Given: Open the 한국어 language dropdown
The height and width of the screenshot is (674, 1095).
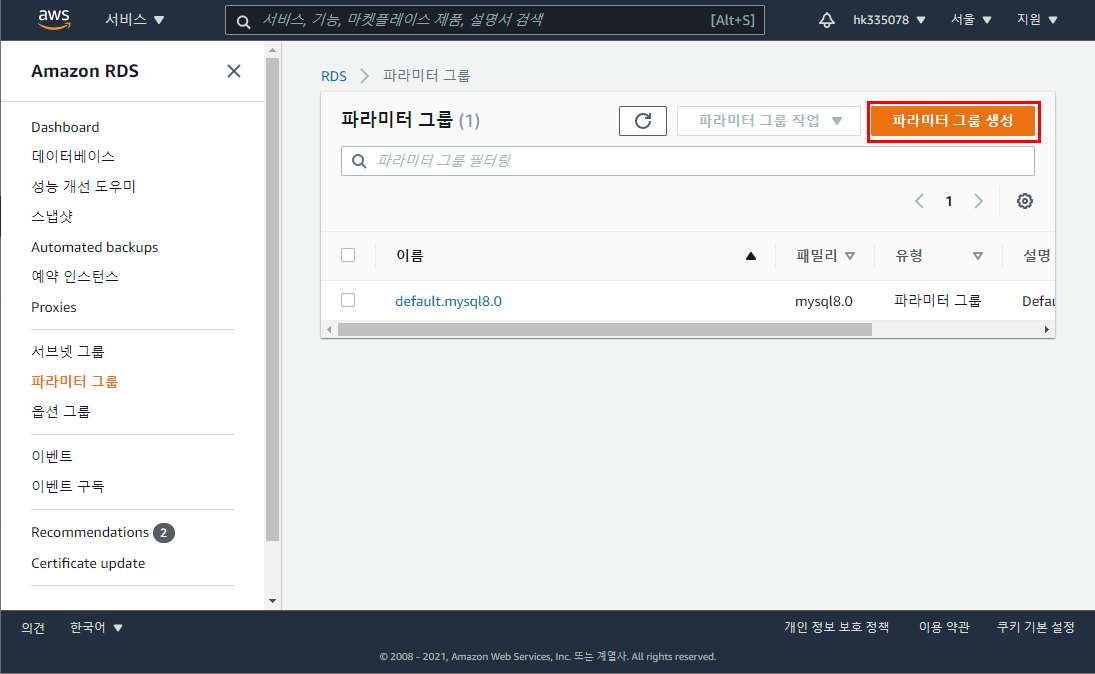Looking at the screenshot, I should 96,627.
